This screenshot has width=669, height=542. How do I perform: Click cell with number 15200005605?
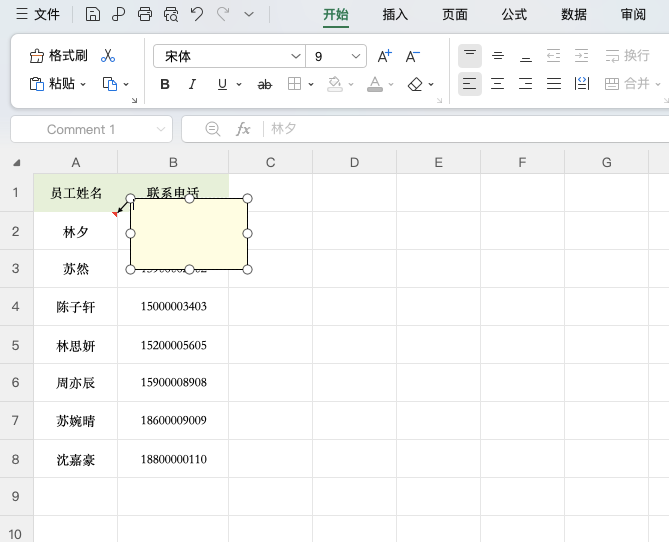click(x=173, y=345)
